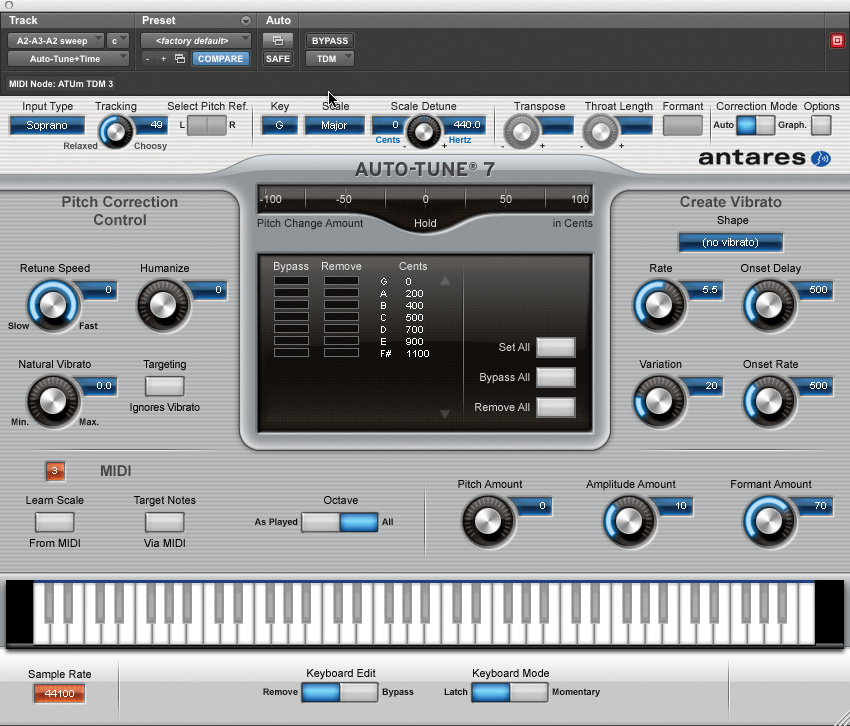Switch Keyboard Mode Latch/Momentary toggle
850x726 pixels.
(510, 692)
